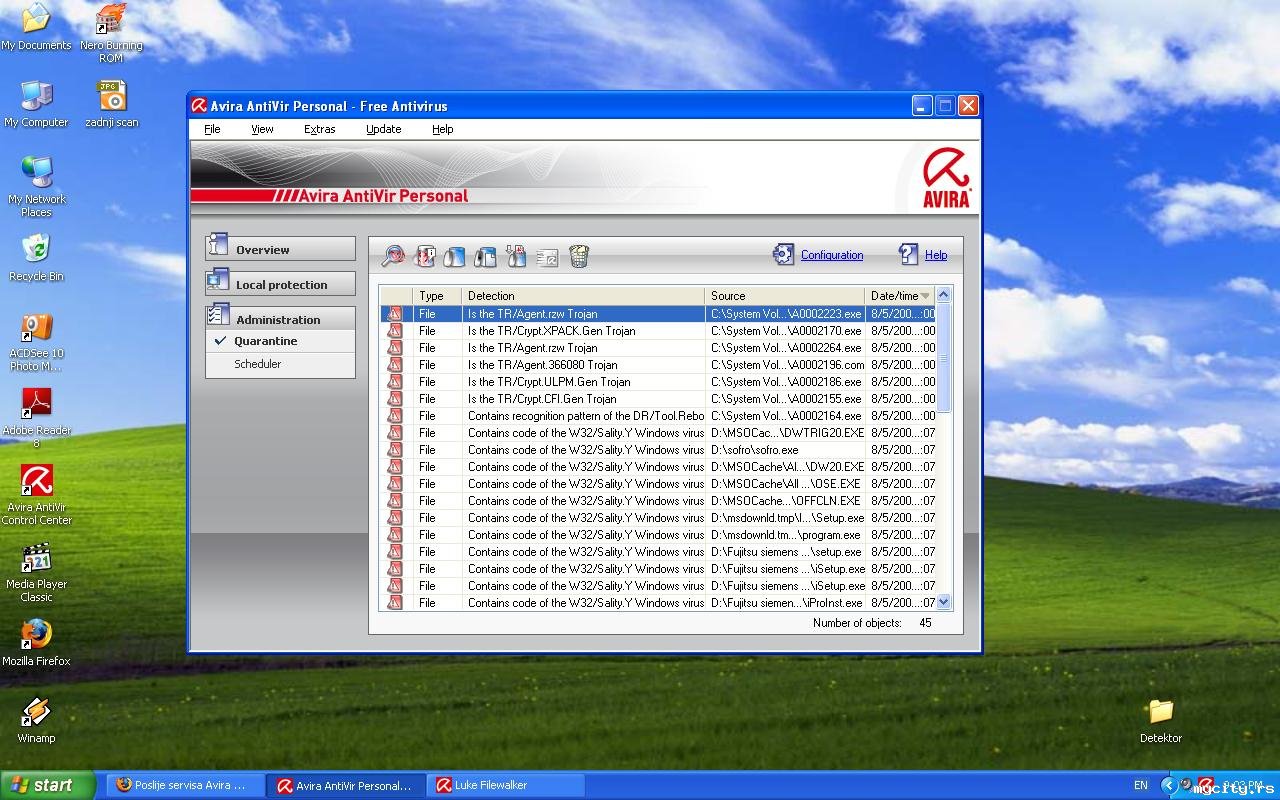Click the quarantine list scrollbar down arrow
The height and width of the screenshot is (800, 1280).
pyautogui.click(x=943, y=602)
